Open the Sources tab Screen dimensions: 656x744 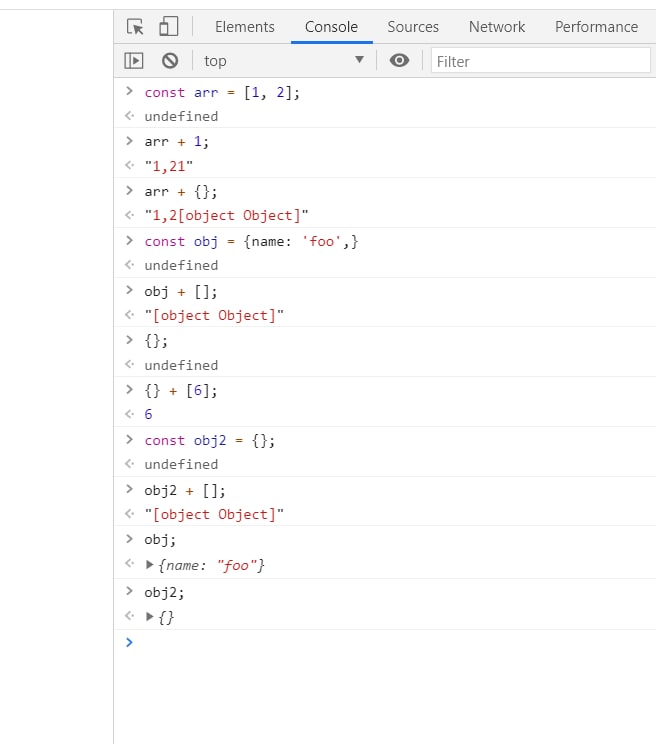tap(413, 27)
